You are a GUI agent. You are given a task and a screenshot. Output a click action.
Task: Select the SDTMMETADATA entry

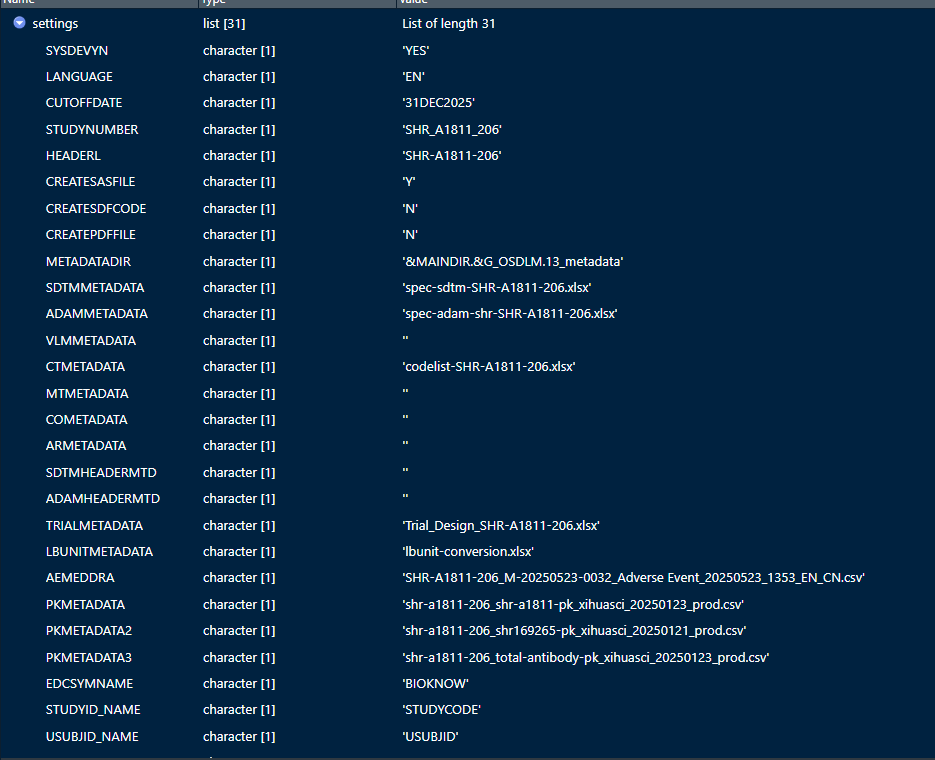coord(95,288)
